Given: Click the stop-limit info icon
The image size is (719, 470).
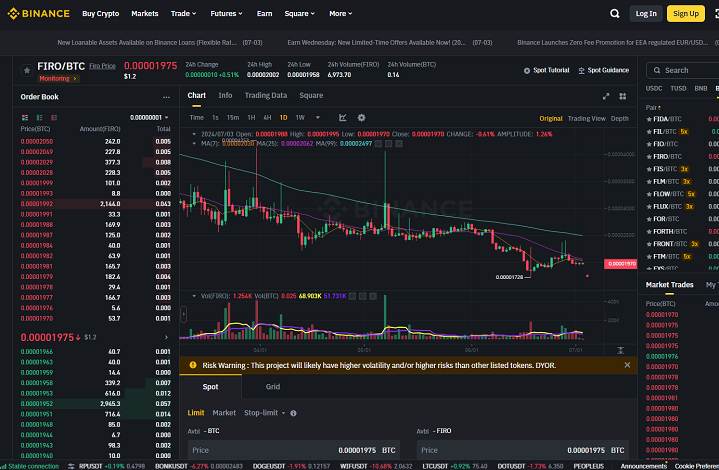Looking at the screenshot, I should coord(293,413).
